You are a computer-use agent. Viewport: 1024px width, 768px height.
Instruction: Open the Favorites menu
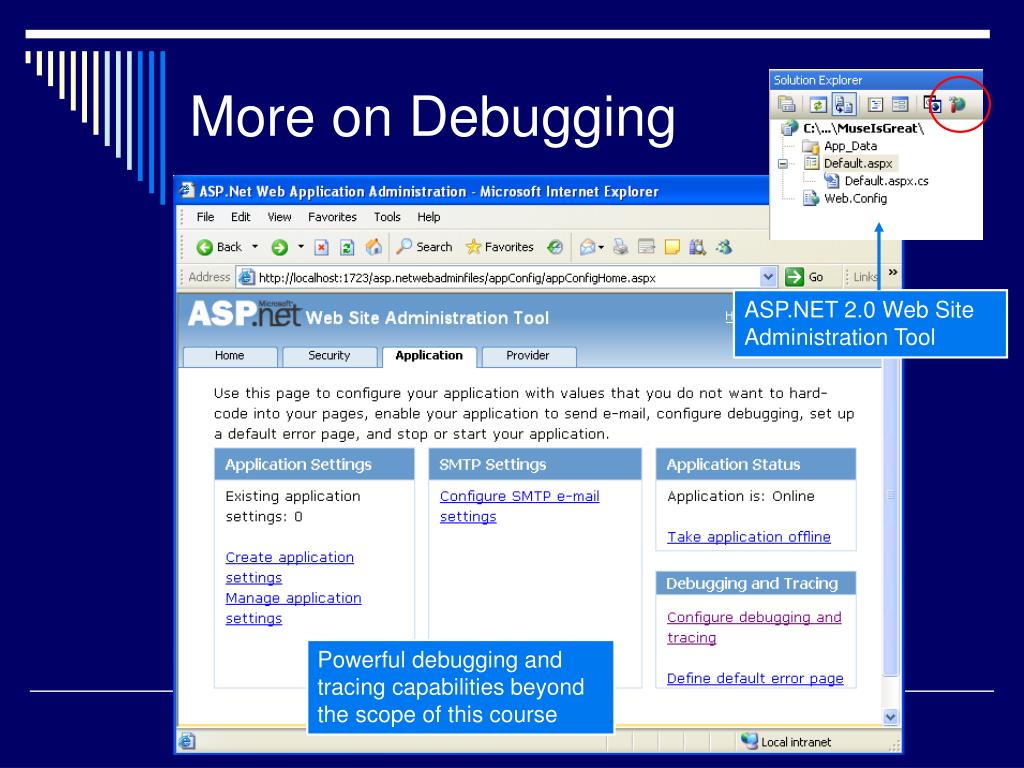(332, 217)
